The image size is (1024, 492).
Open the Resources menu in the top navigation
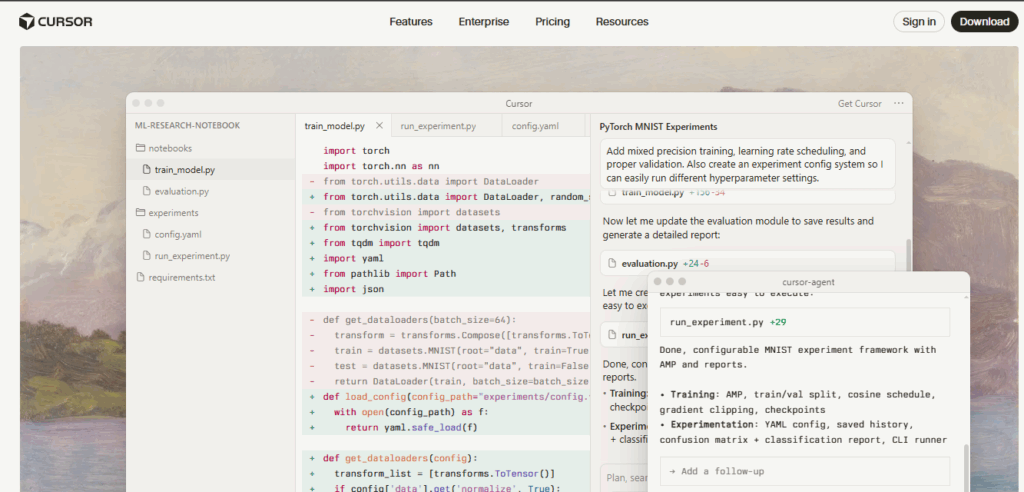[x=621, y=22]
